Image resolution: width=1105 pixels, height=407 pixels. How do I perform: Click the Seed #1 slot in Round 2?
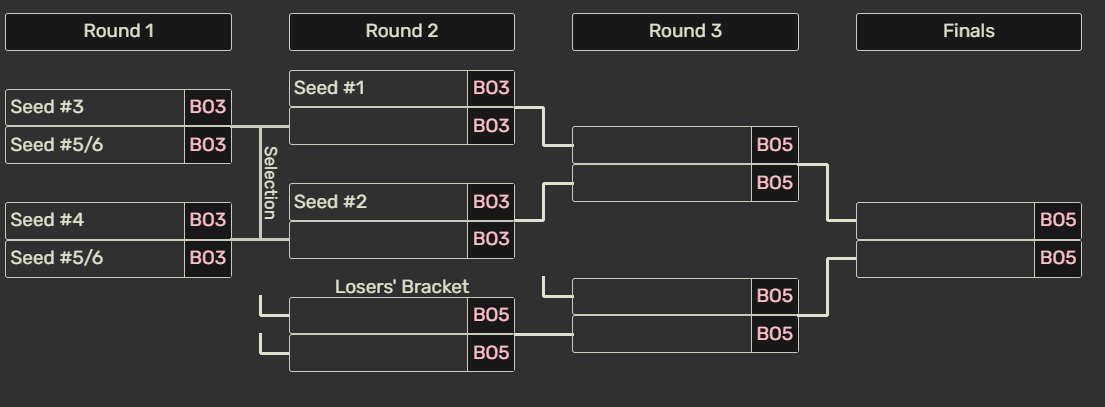(x=378, y=88)
